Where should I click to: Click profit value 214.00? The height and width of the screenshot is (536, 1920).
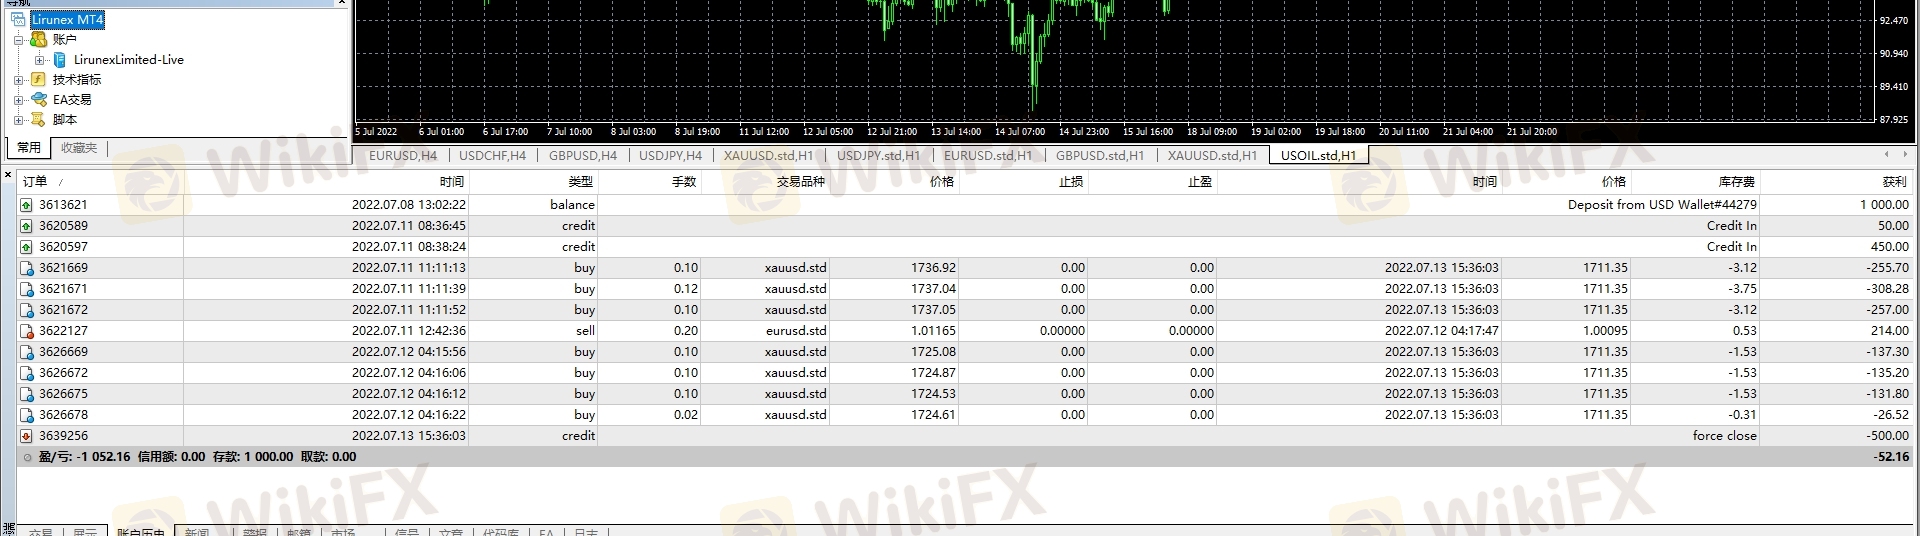(1890, 331)
